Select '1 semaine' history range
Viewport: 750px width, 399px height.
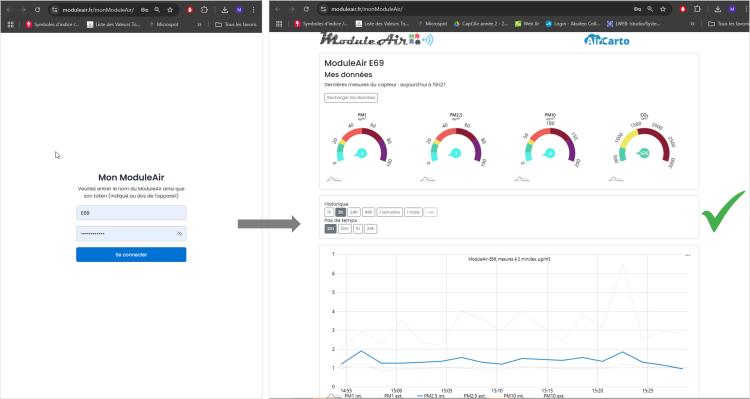(390, 212)
